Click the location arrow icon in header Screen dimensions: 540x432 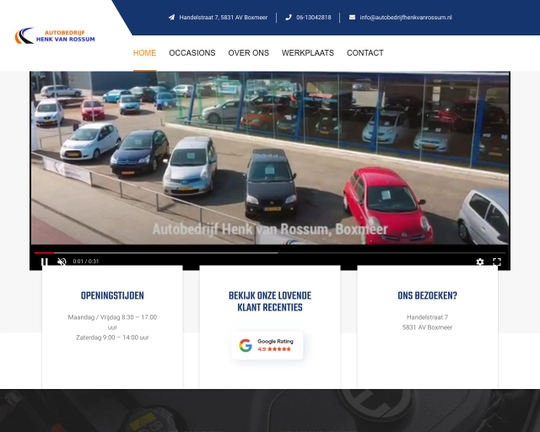pyautogui.click(x=172, y=17)
